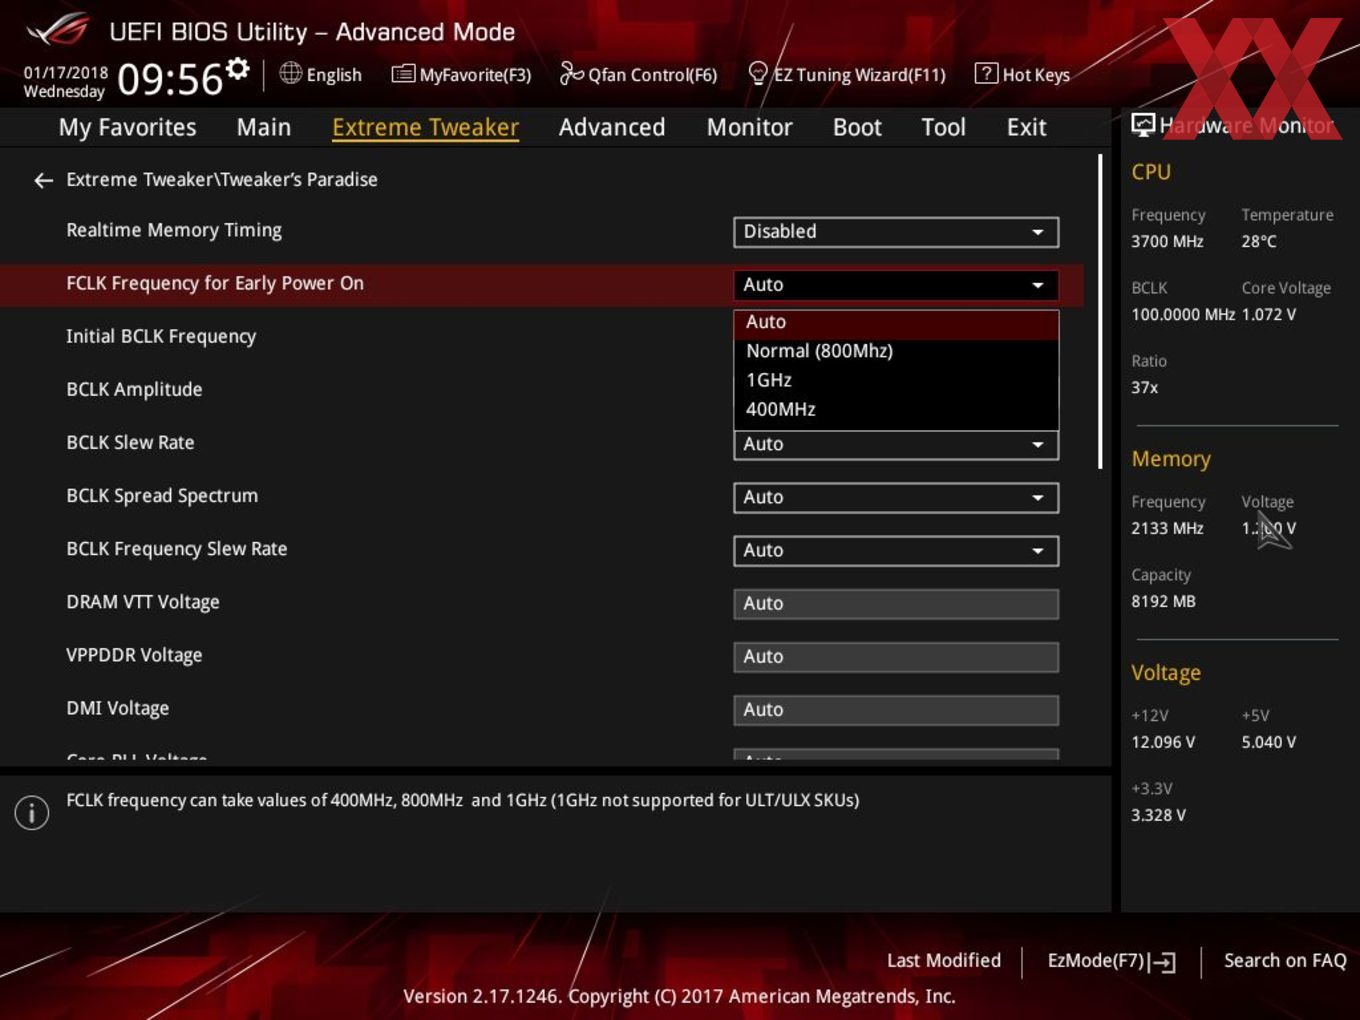This screenshot has width=1360, height=1020.
Task: Select DRAM VTT Voltage label
Action: pyautogui.click(x=143, y=602)
